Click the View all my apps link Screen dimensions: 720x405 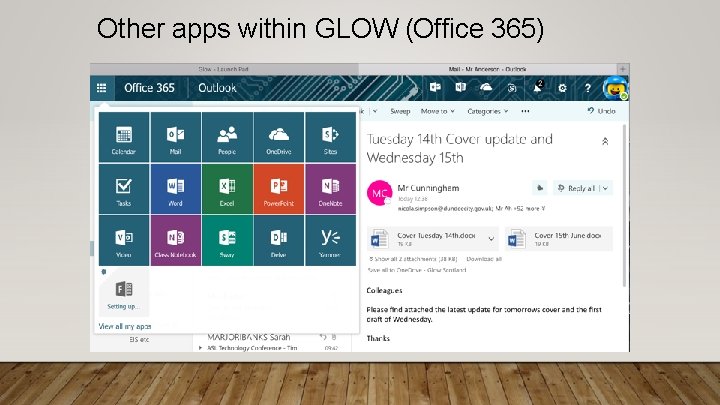pyautogui.click(x=125, y=326)
